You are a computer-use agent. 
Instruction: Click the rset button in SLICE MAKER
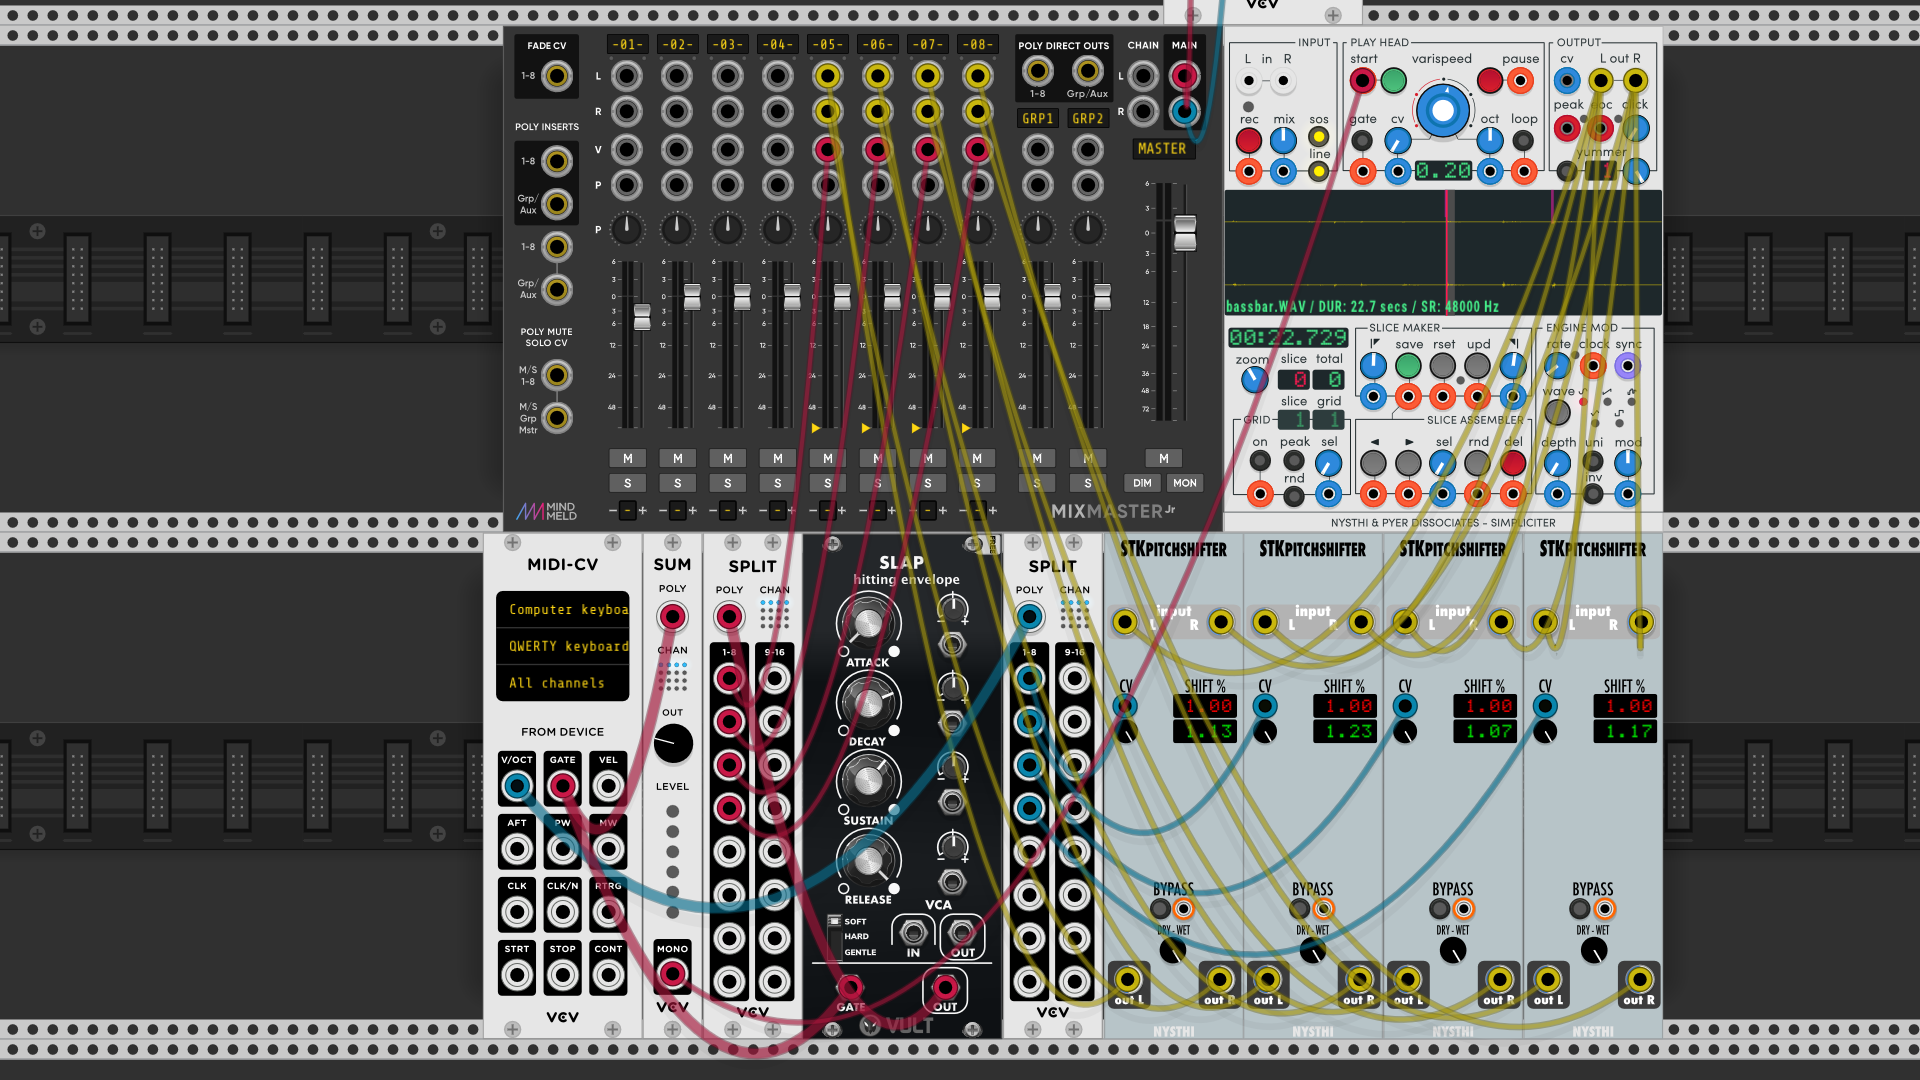[x=1442, y=366]
